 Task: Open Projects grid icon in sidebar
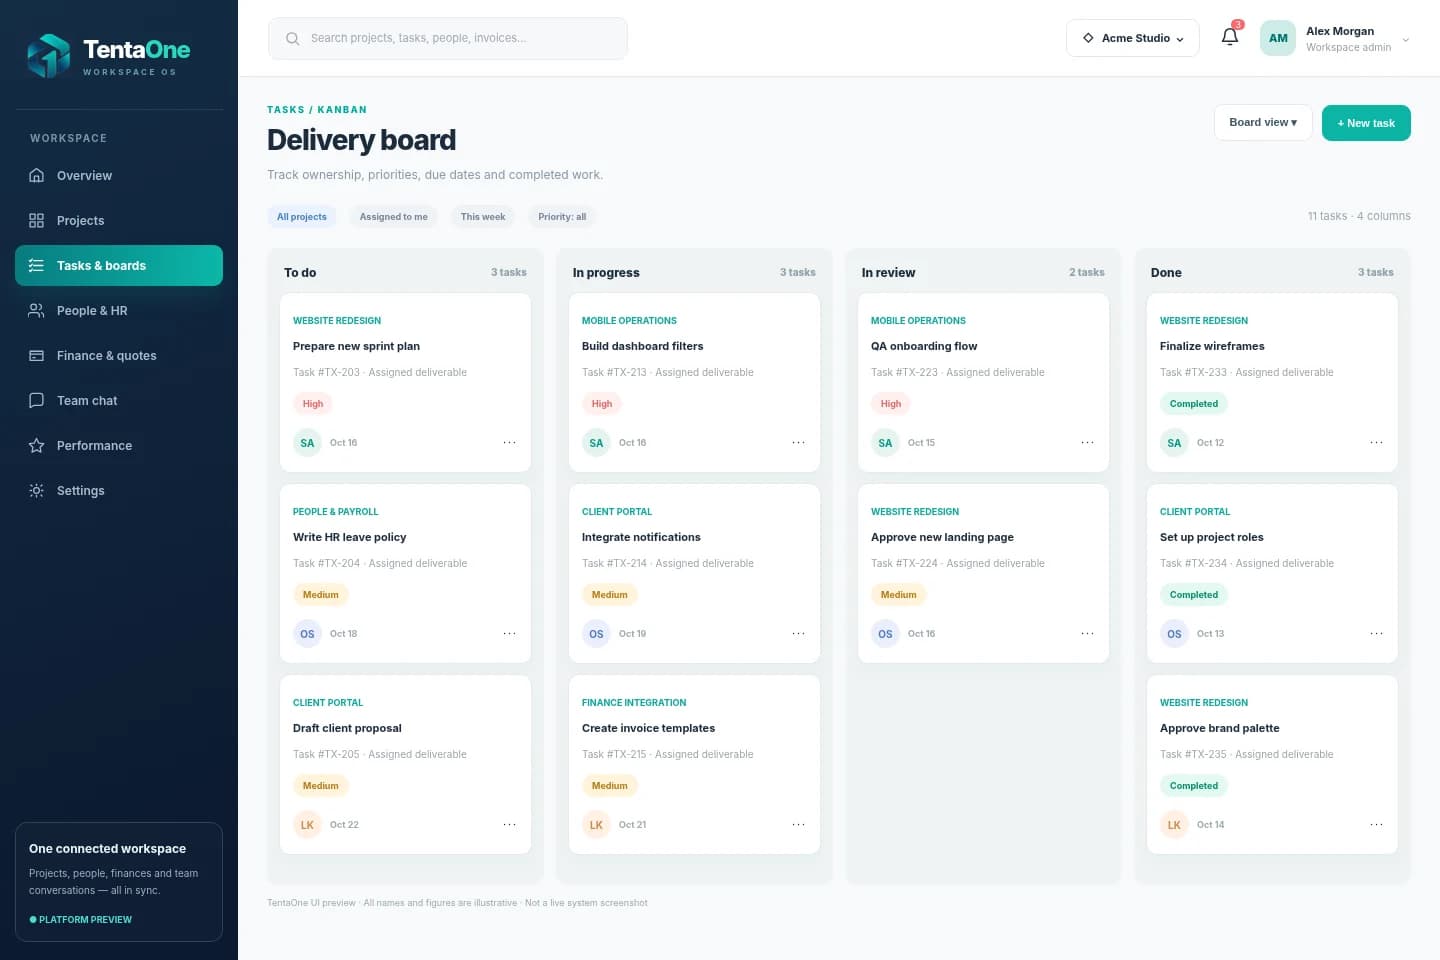[37, 220]
